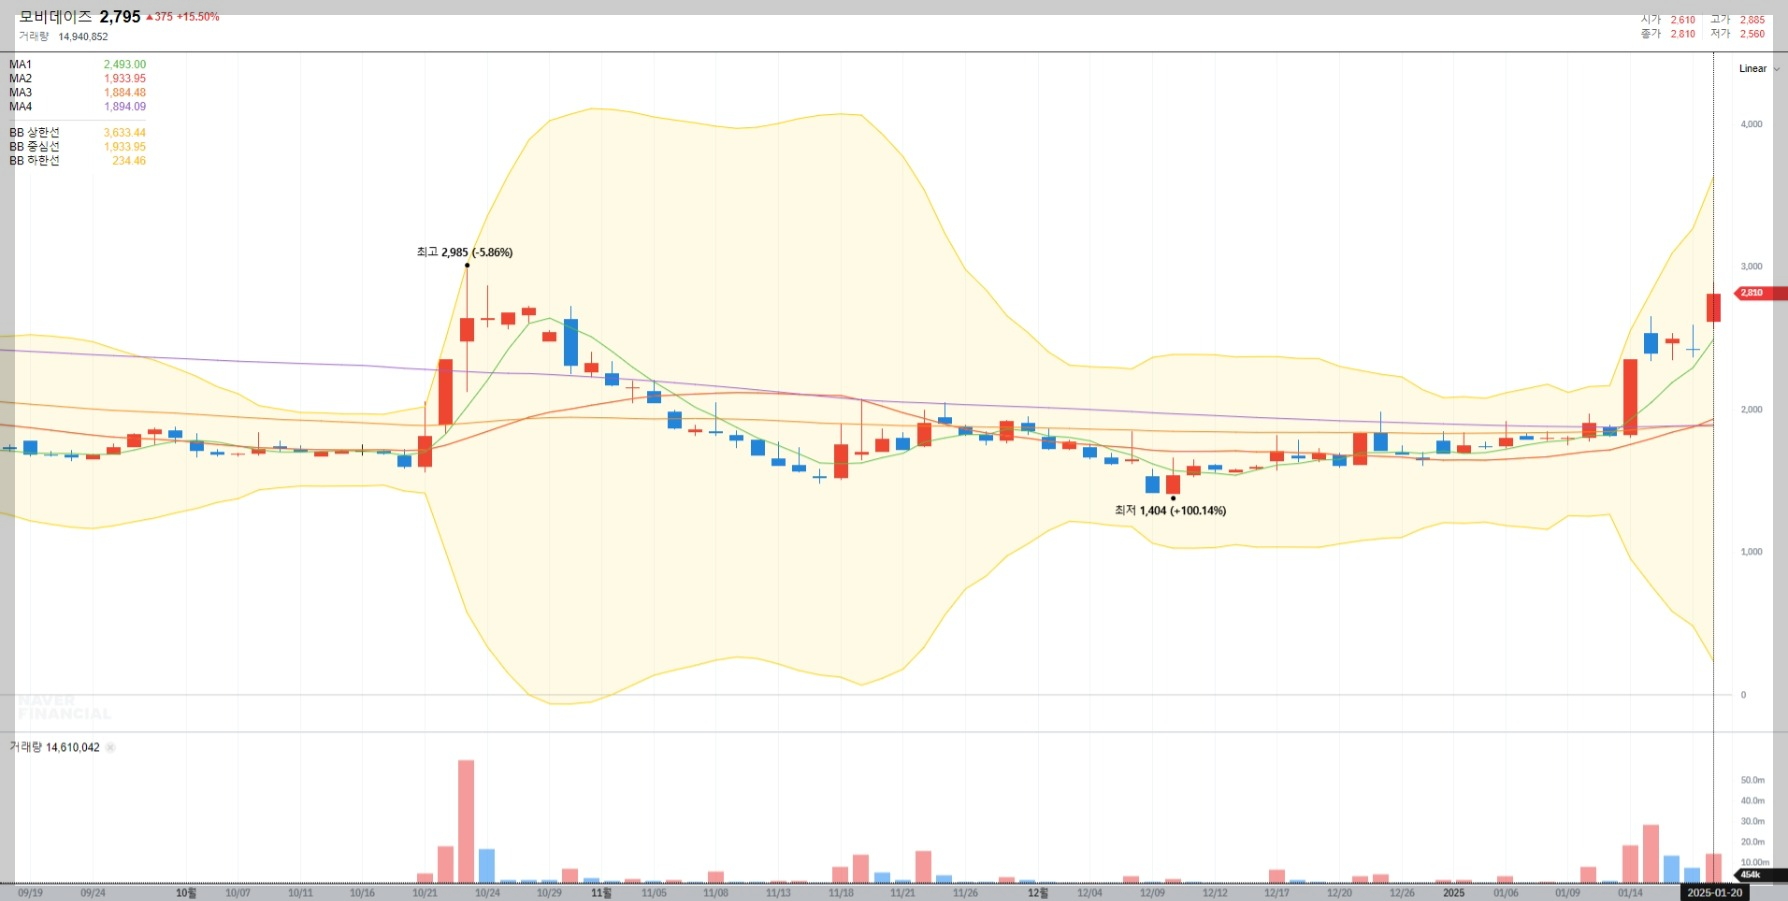Click the 11월 month axis label
The height and width of the screenshot is (901, 1788).
(601, 893)
